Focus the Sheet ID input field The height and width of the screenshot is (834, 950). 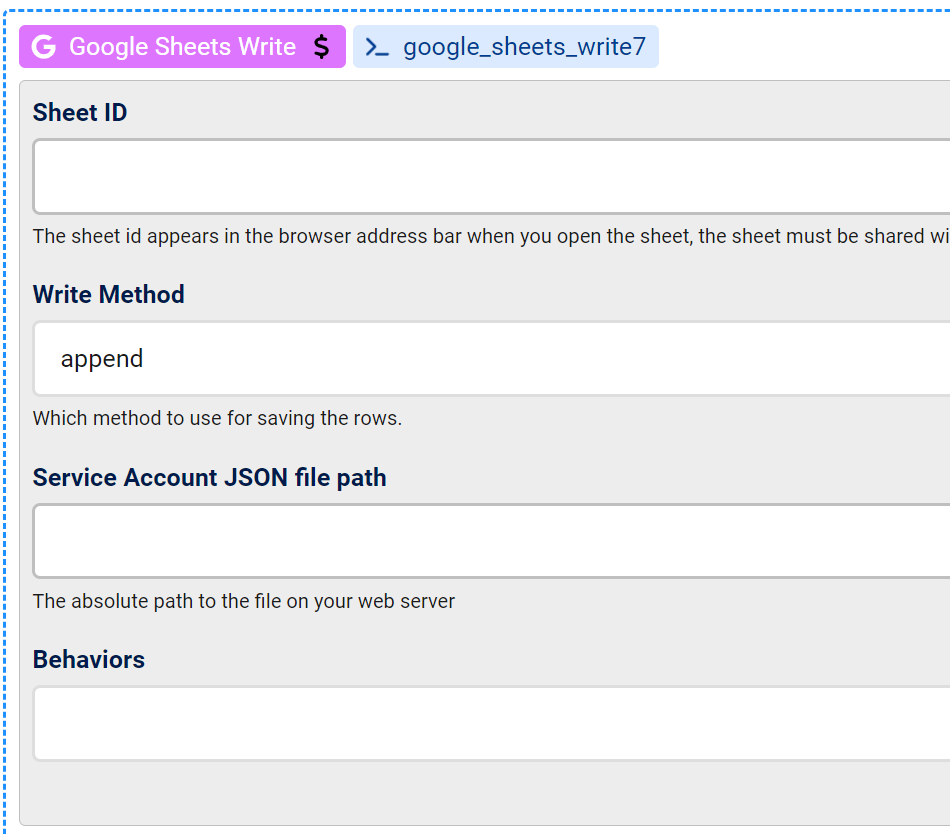click(x=491, y=176)
